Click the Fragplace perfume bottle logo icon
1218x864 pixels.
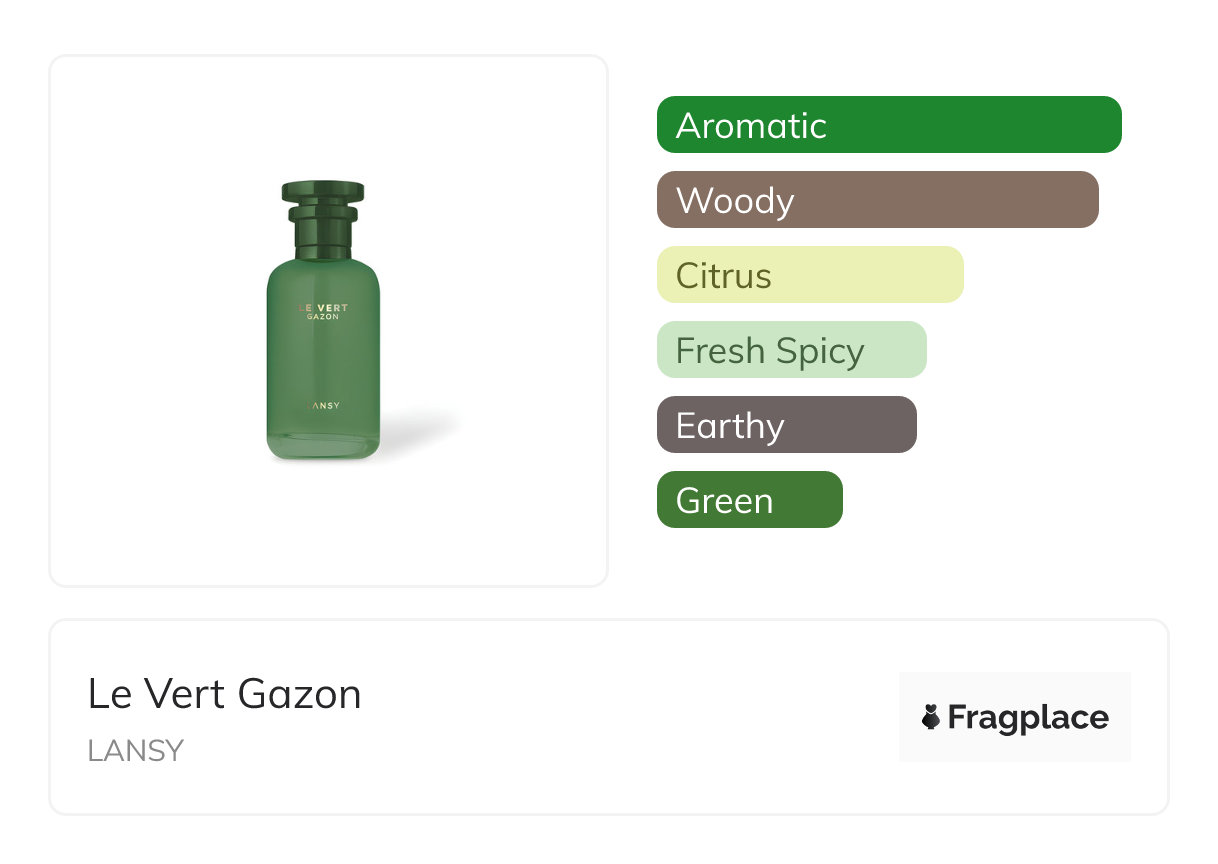coord(931,717)
